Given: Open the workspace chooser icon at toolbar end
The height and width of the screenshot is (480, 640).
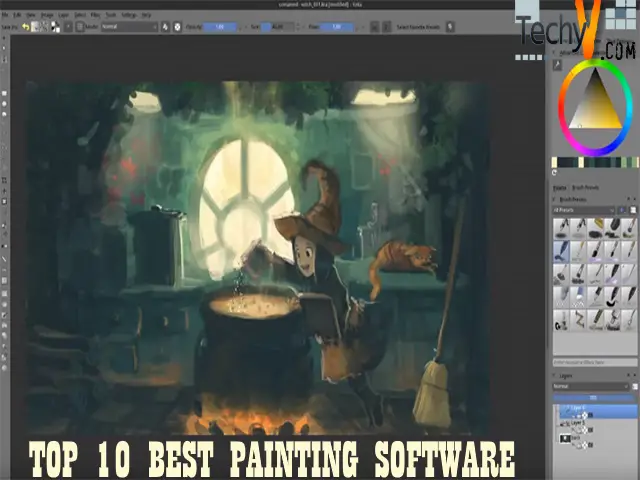Looking at the screenshot, I should [x=450, y=27].
